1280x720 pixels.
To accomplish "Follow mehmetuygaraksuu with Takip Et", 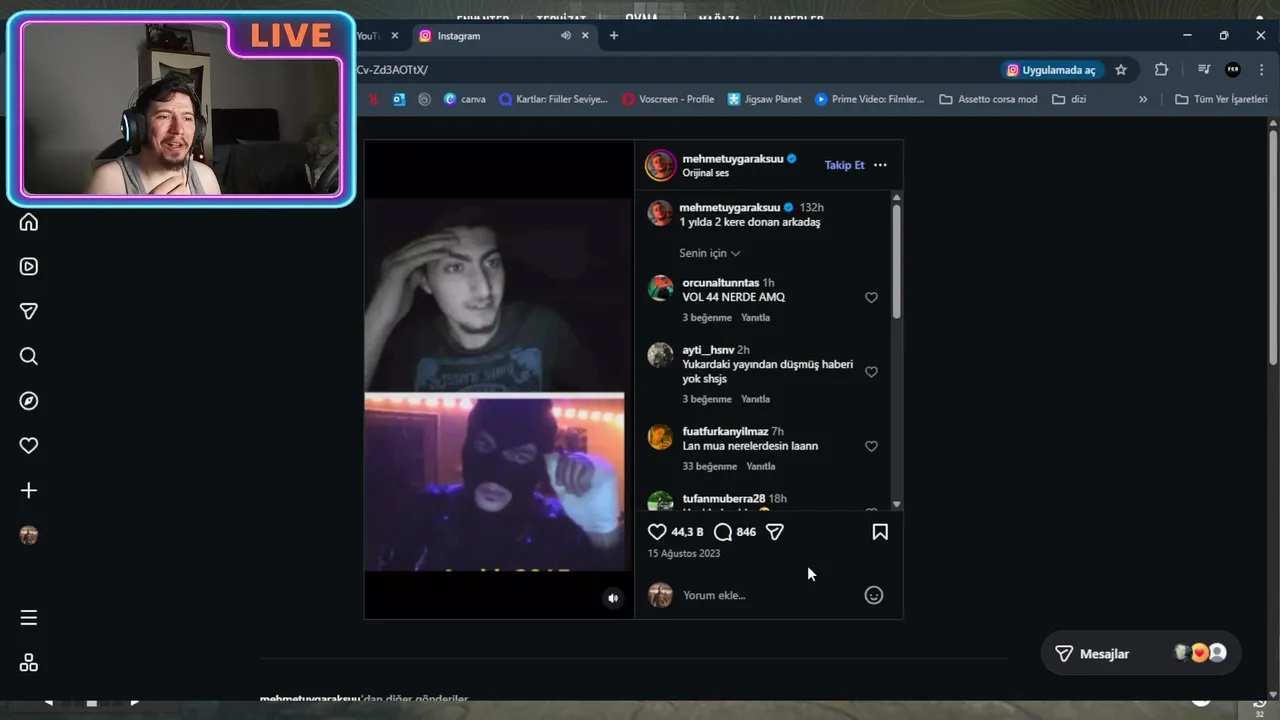I will pos(844,165).
